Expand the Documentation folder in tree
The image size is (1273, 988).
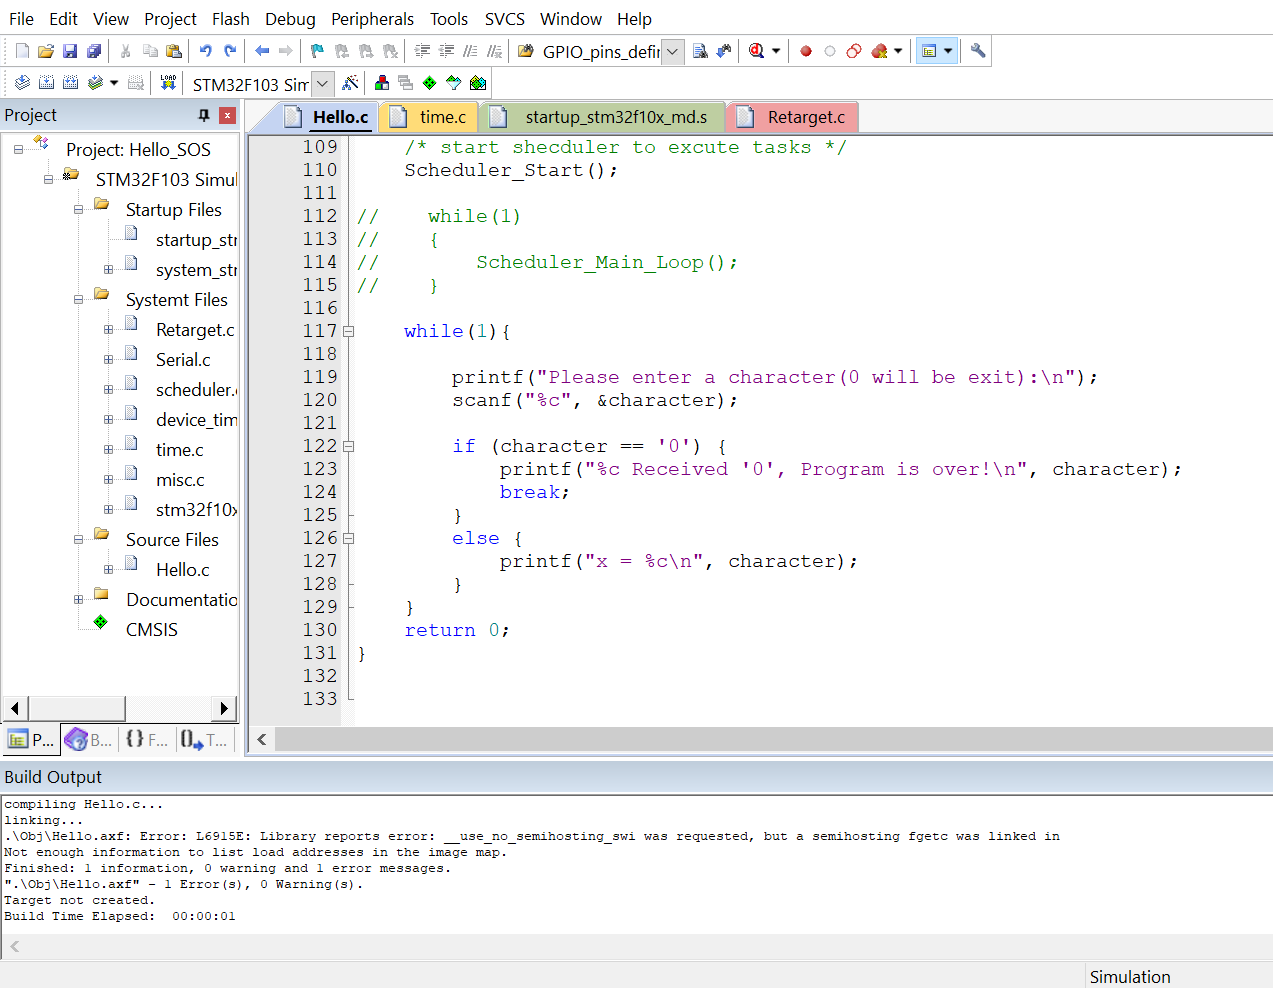pyautogui.click(x=78, y=600)
